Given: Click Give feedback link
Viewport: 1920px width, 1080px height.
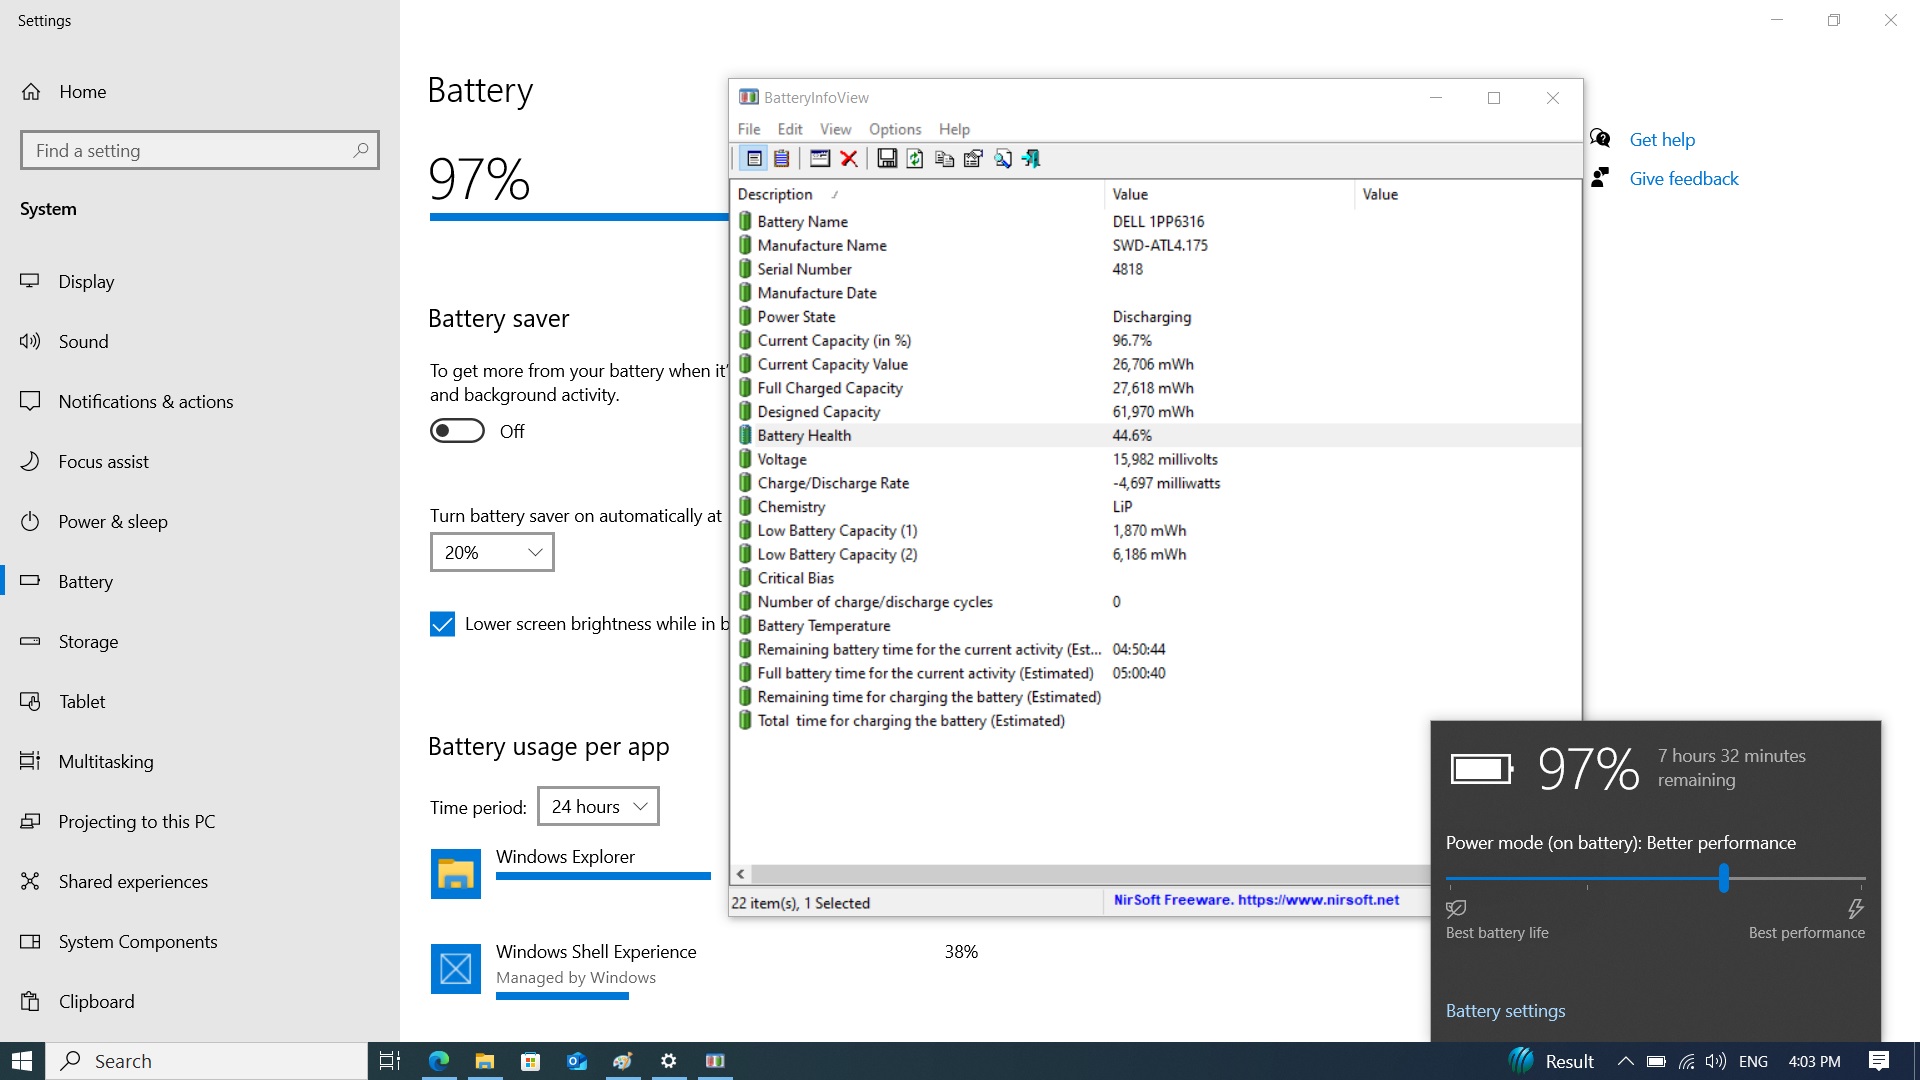Looking at the screenshot, I should [1684, 179].
